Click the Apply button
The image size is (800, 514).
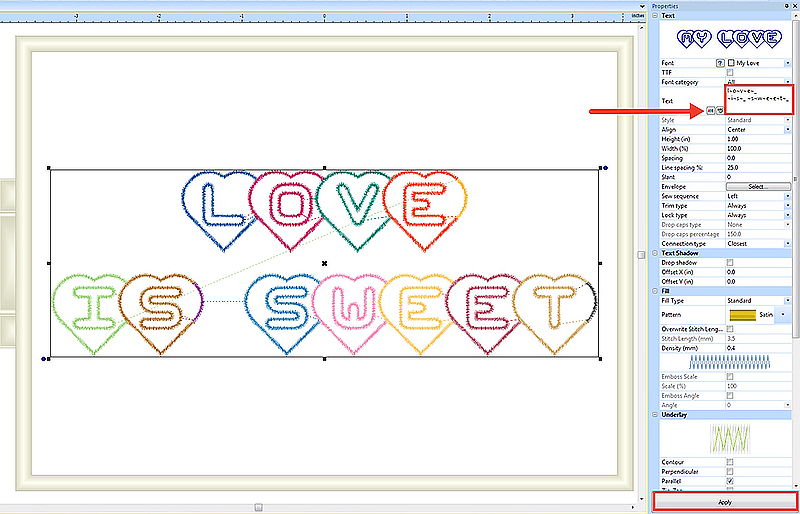click(x=725, y=502)
